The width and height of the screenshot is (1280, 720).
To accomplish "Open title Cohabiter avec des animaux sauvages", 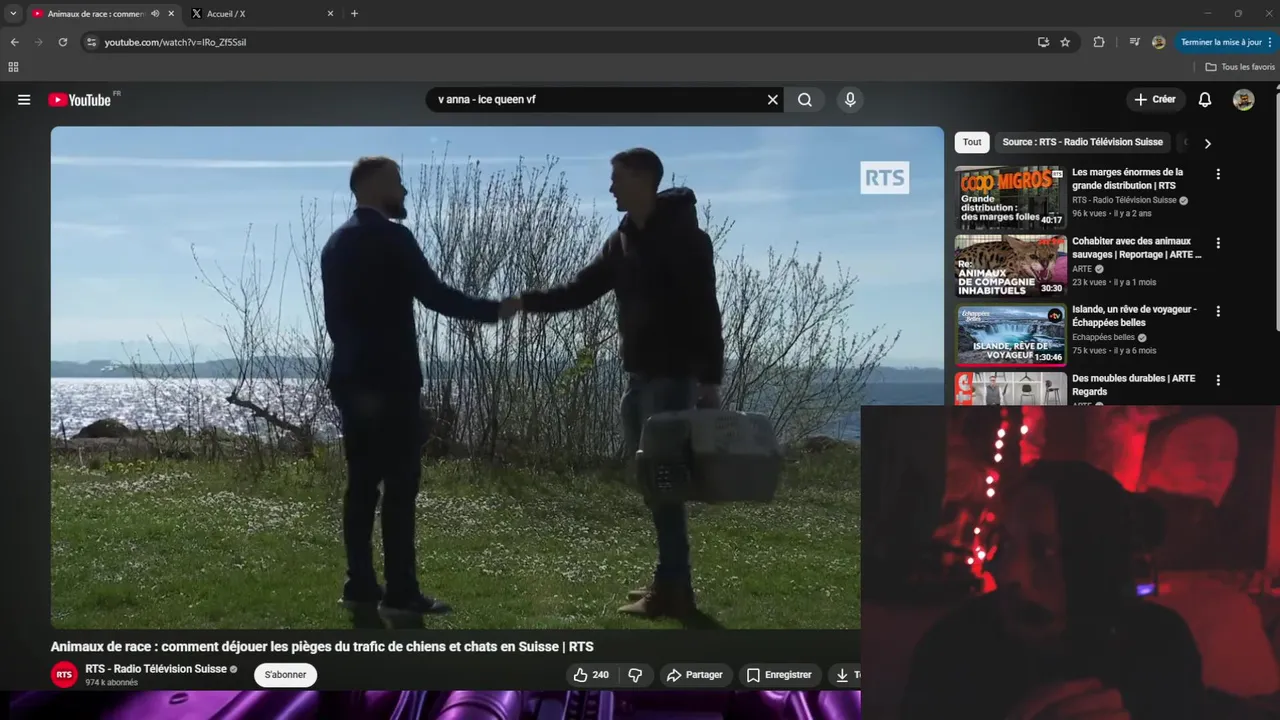I will point(1136,248).
